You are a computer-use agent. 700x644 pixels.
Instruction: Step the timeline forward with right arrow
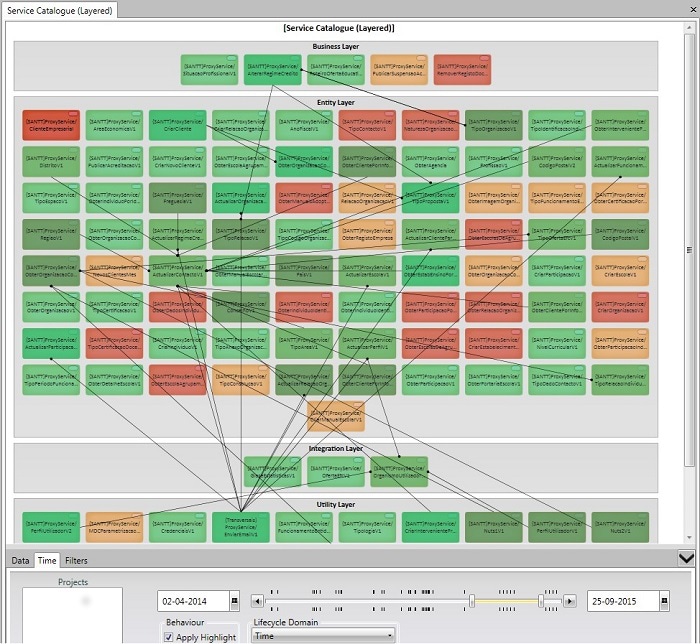point(570,601)
